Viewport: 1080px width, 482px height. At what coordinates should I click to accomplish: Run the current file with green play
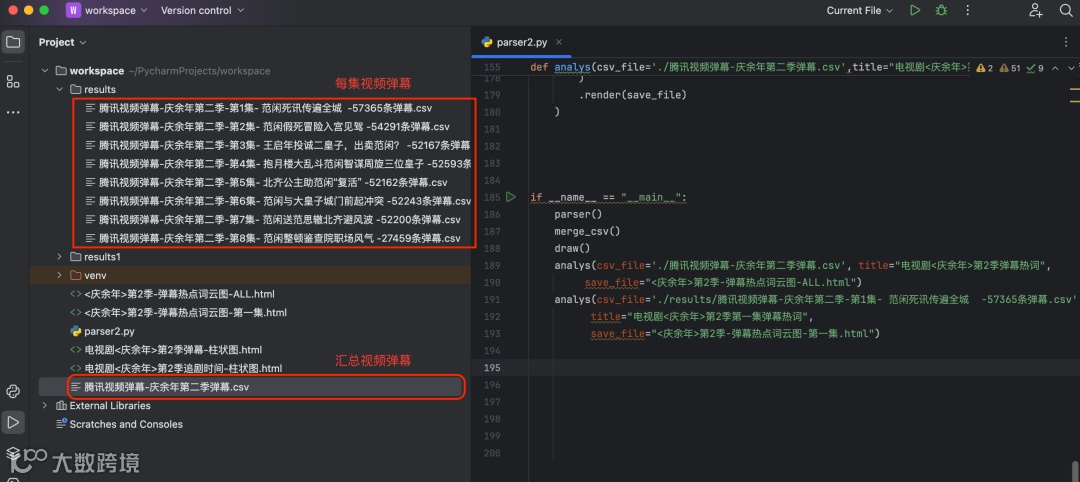click(915, 10)
